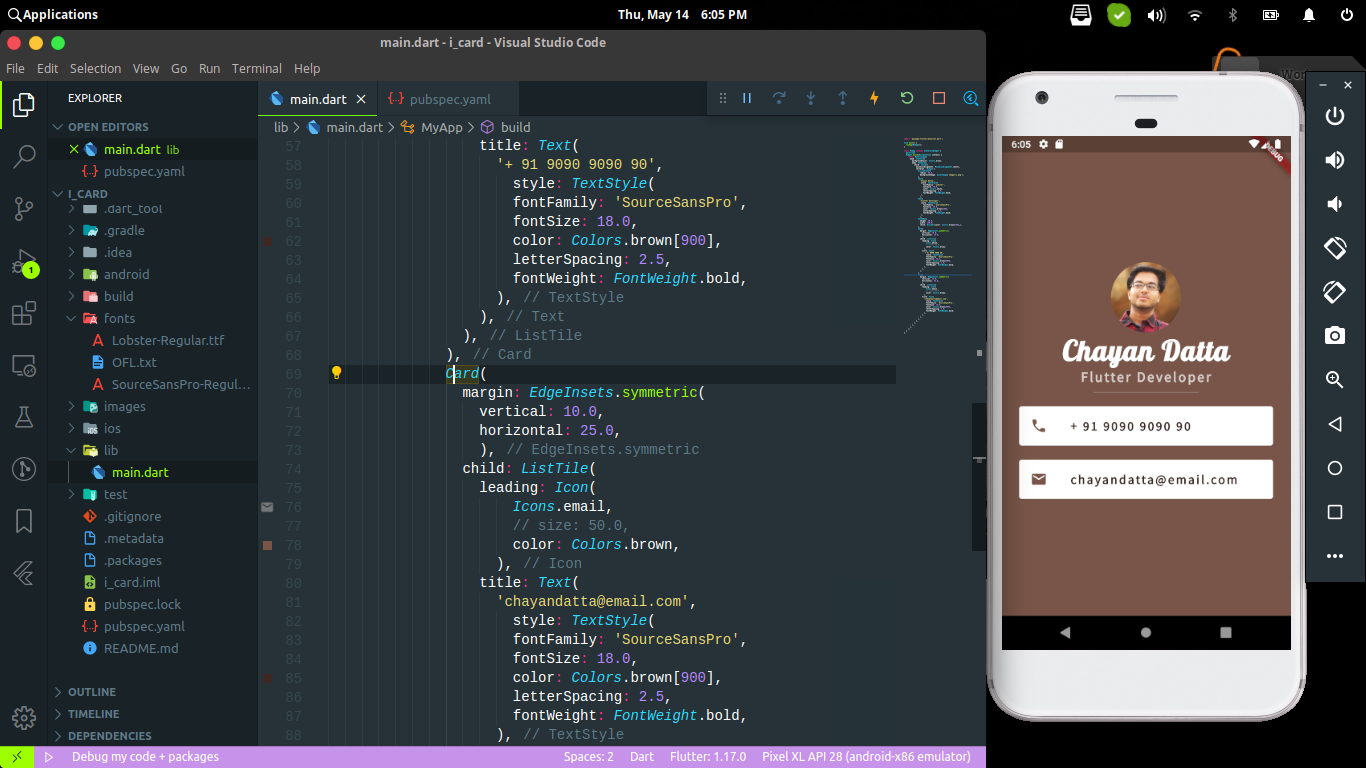This screenshot has height=768, width=1366.
Task: Lower the emulator volume
Action: point(1335,204)
